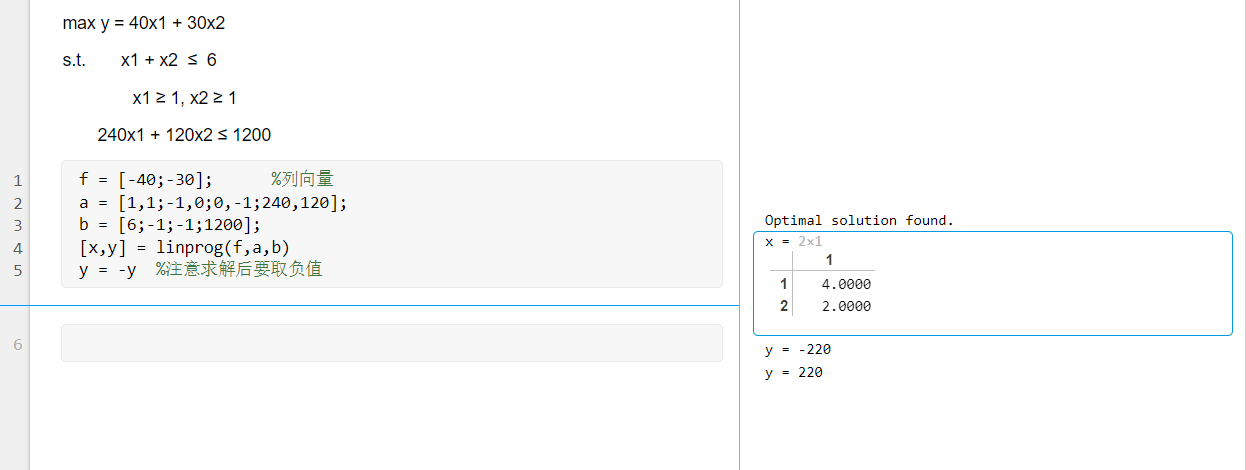The width and height of the screenshot is (1246, 470).
Task: Click line number 4 in the gutter
Action: click(16, 247)
